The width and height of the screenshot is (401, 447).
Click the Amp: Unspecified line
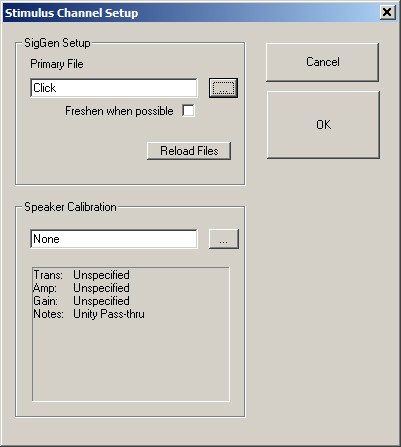pyautogui.click(x=82, y=288)
